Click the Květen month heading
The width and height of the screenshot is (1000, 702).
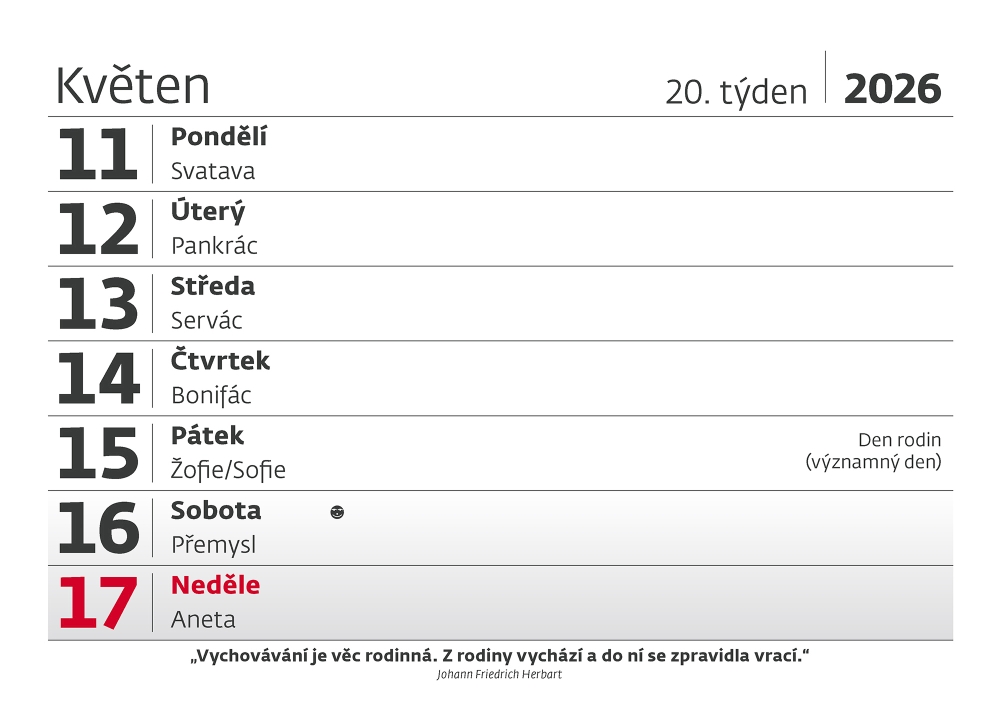click(x=133, y=86)
